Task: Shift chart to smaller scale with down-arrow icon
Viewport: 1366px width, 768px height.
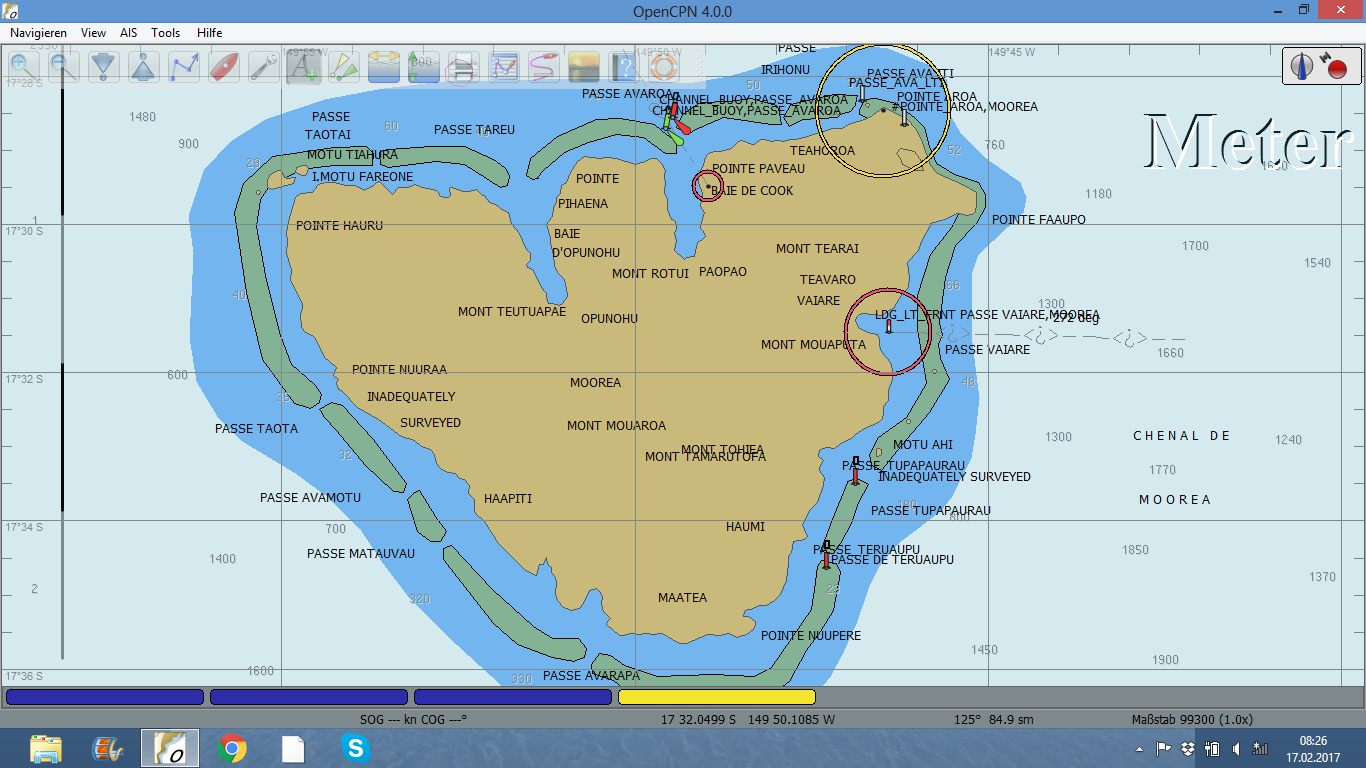Action: click(103, 67)
